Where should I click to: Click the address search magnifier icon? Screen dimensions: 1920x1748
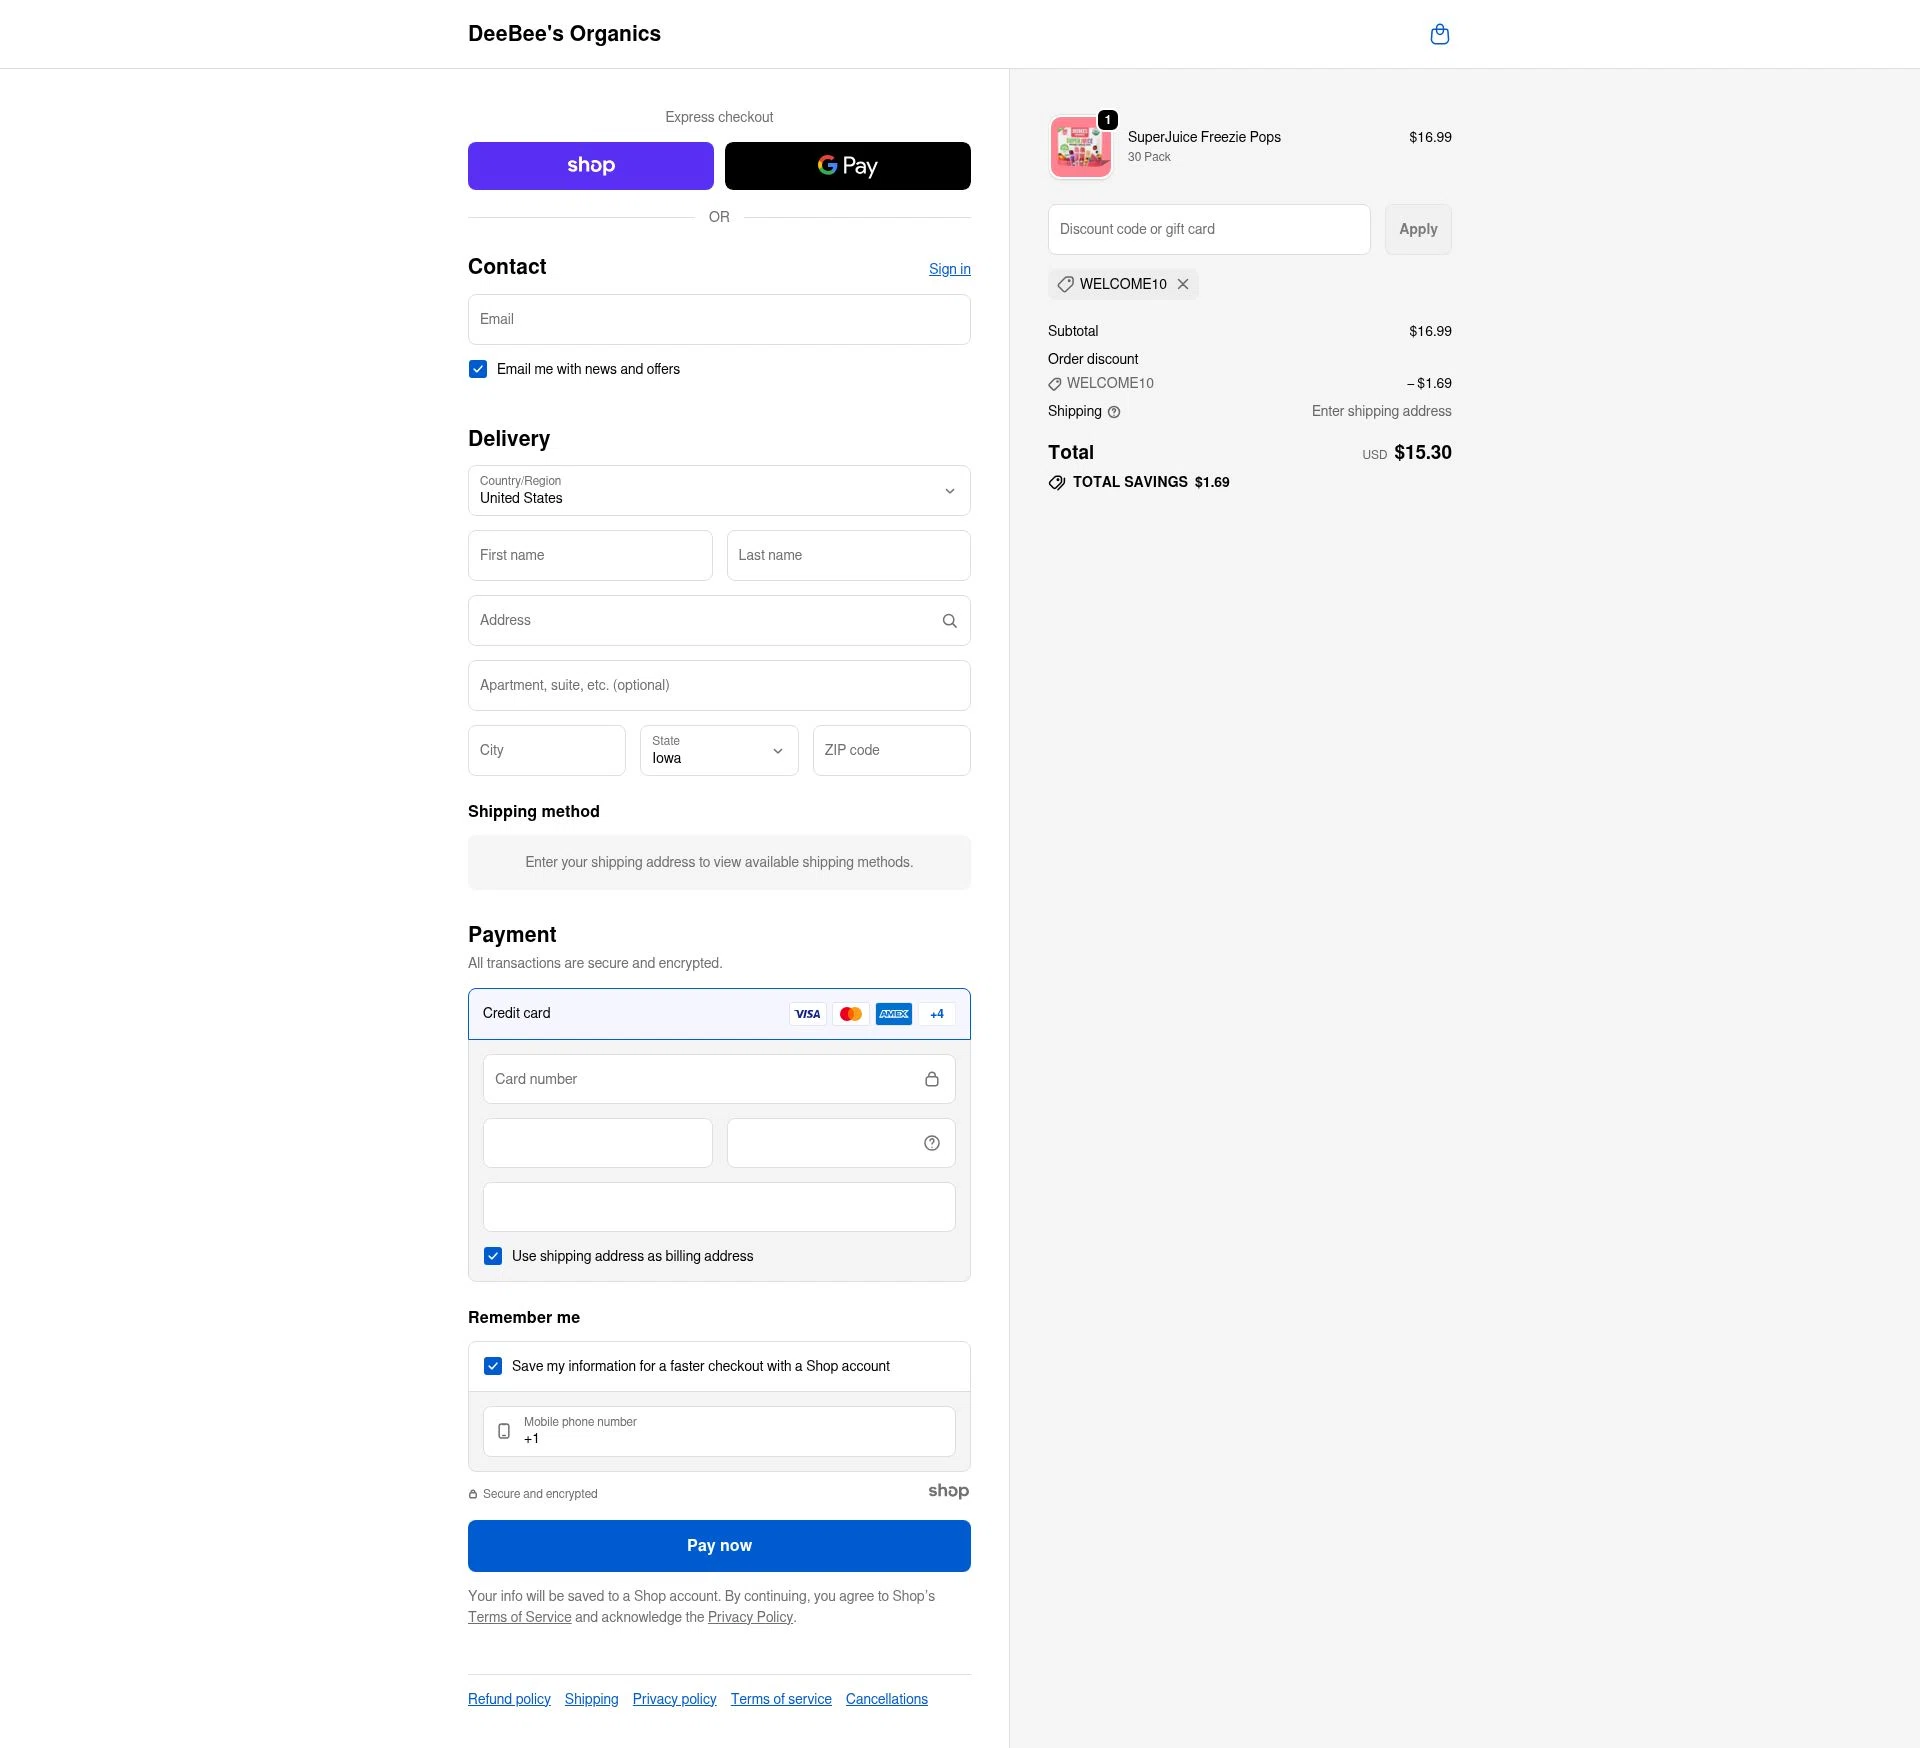[x=949, y=621]
